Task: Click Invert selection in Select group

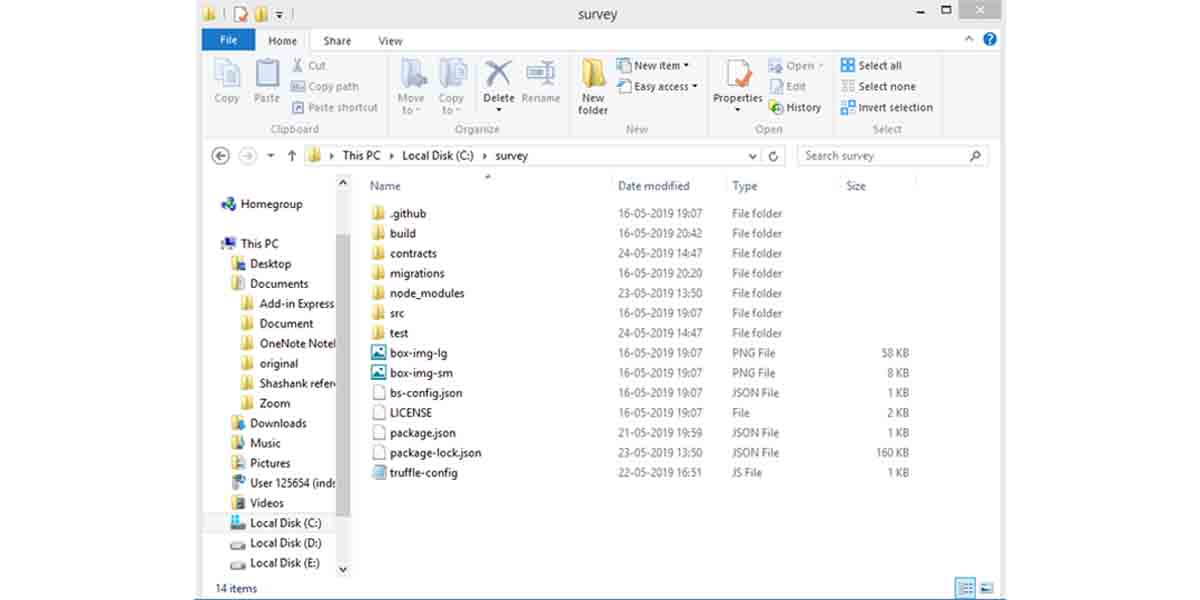Action: pos(887,108)
